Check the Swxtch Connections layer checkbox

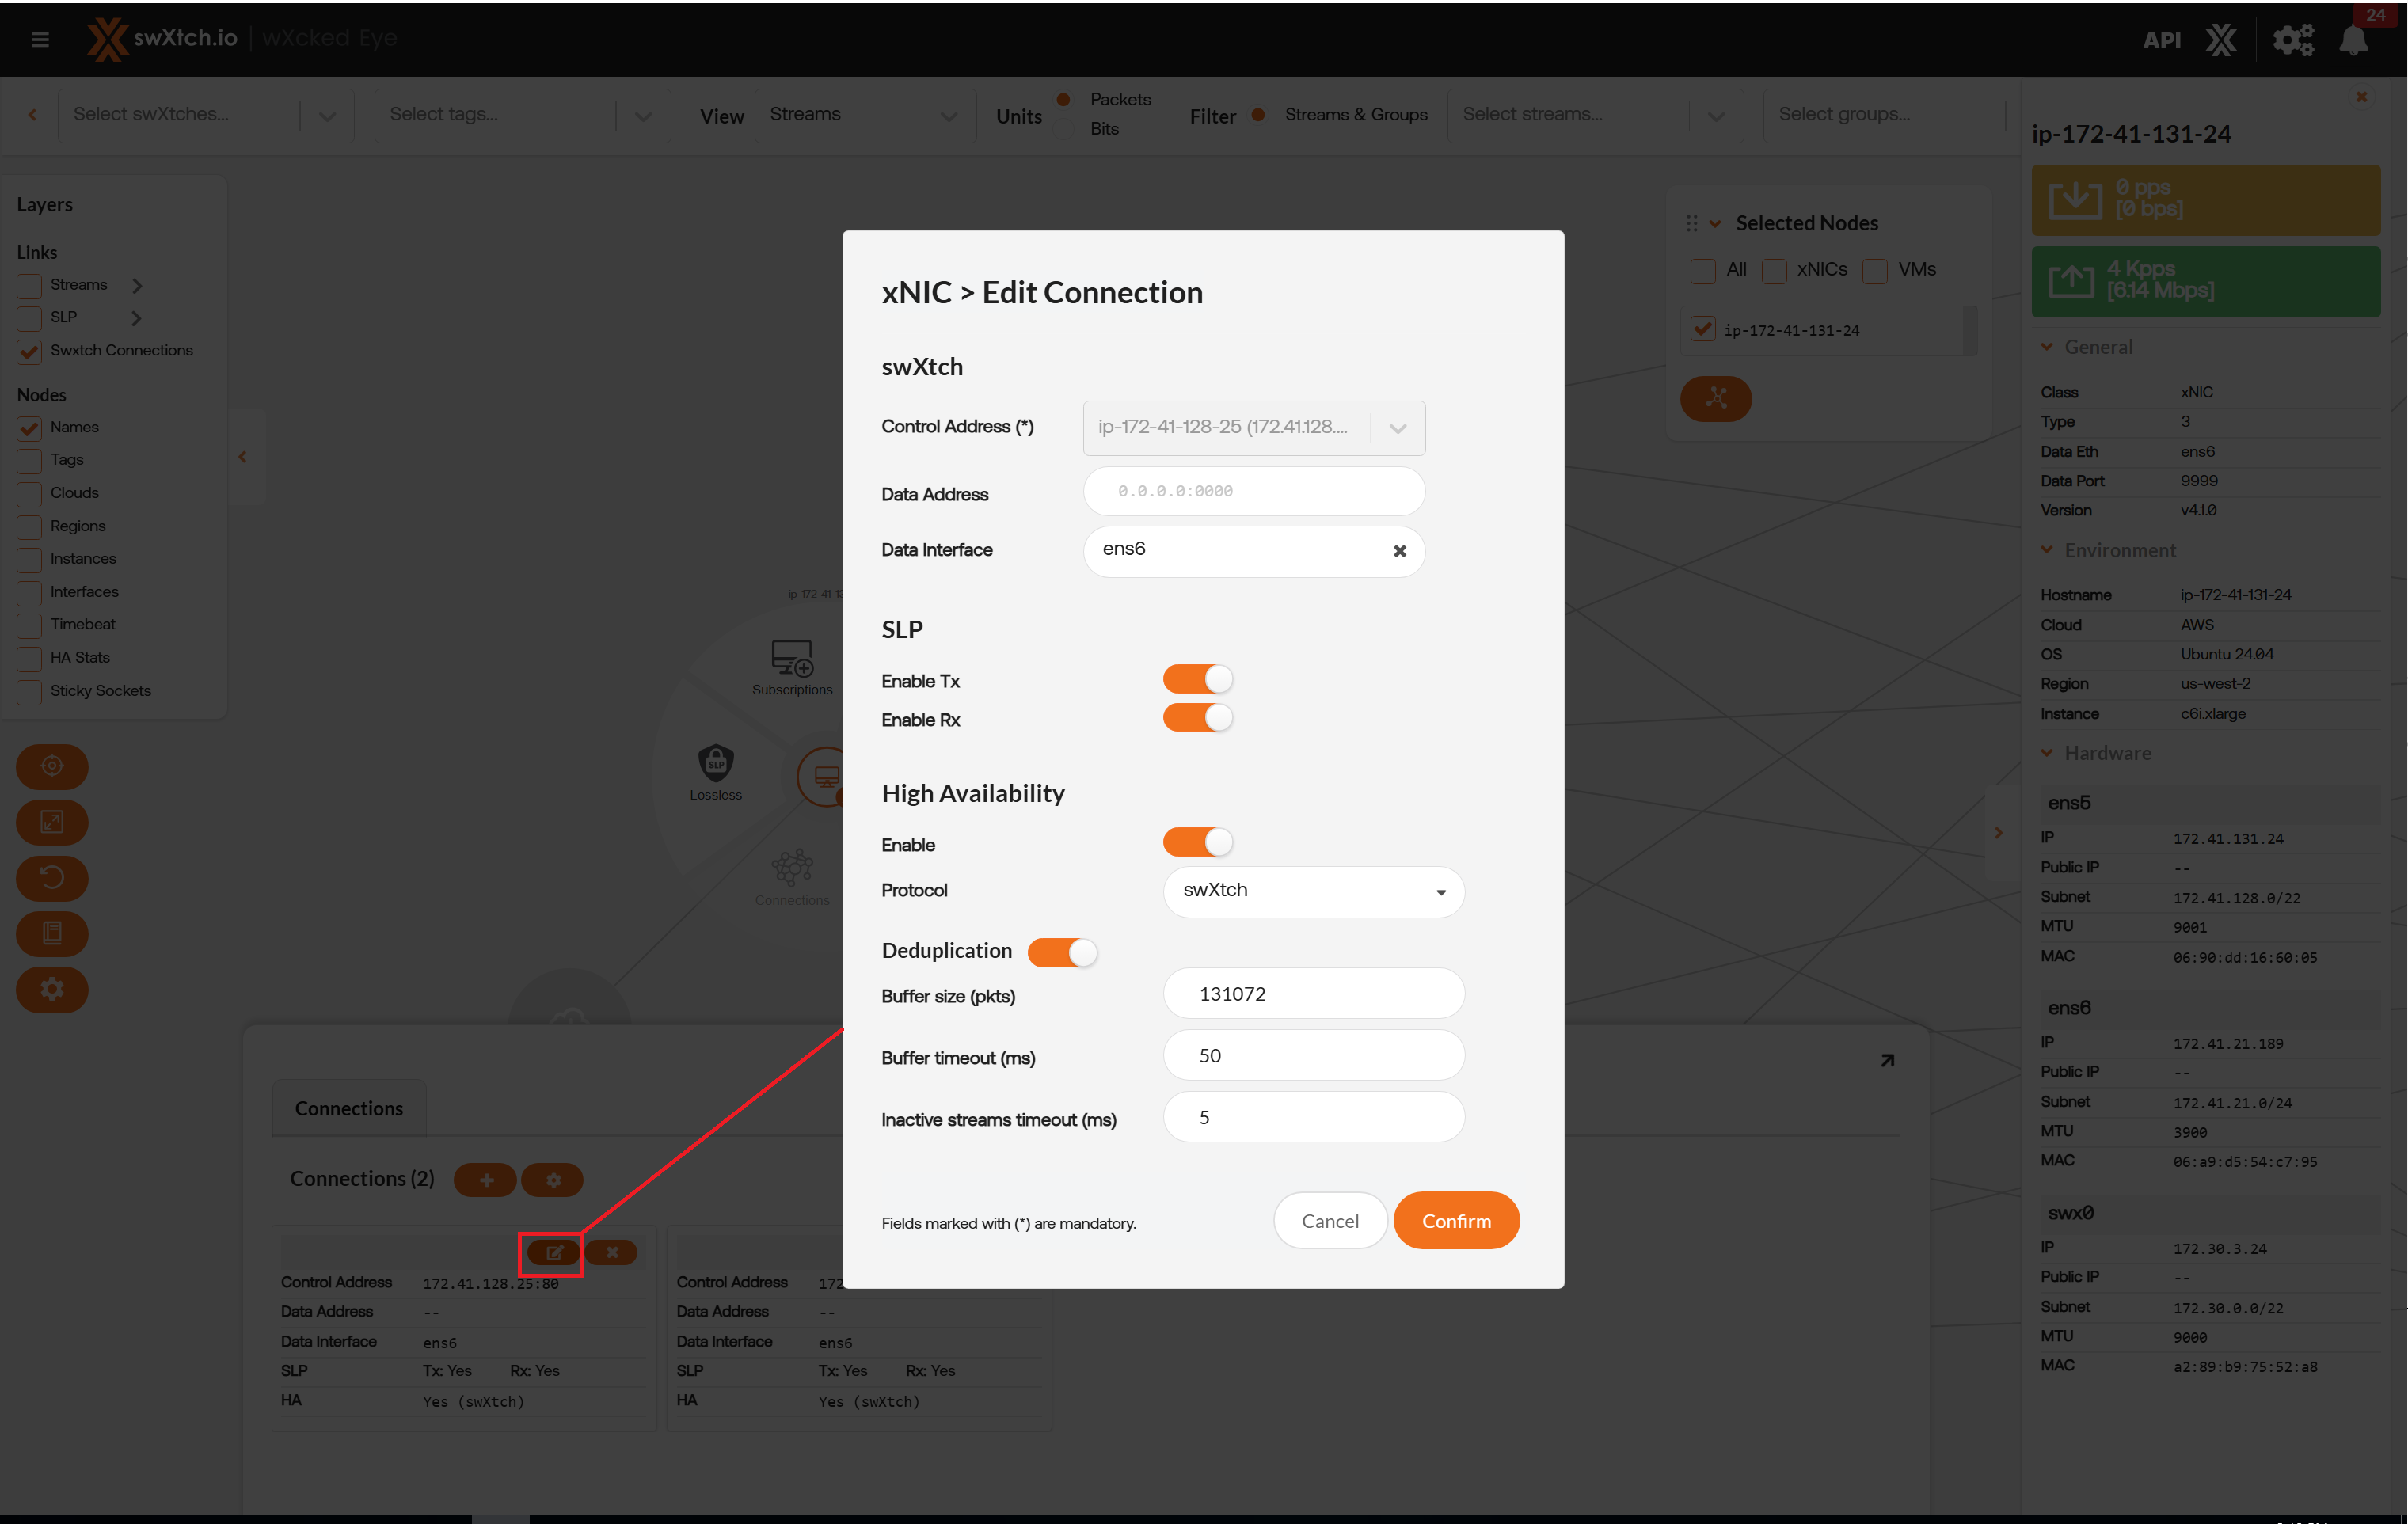pyautogui.click(x=30, y=351)
